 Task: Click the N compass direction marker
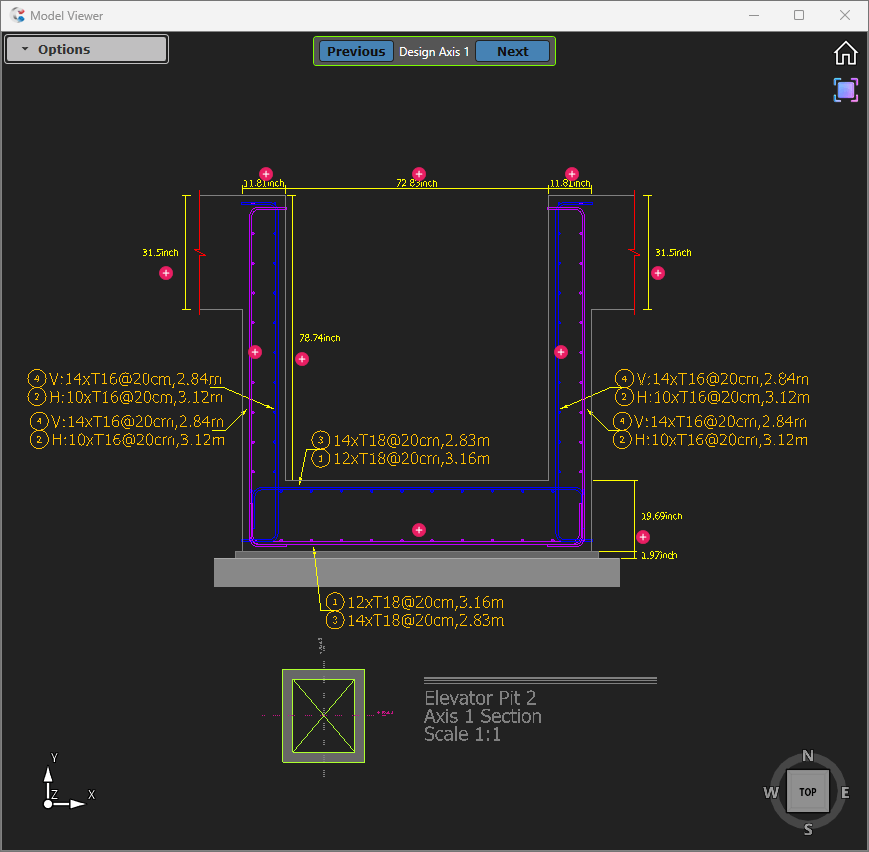(808, 756)
